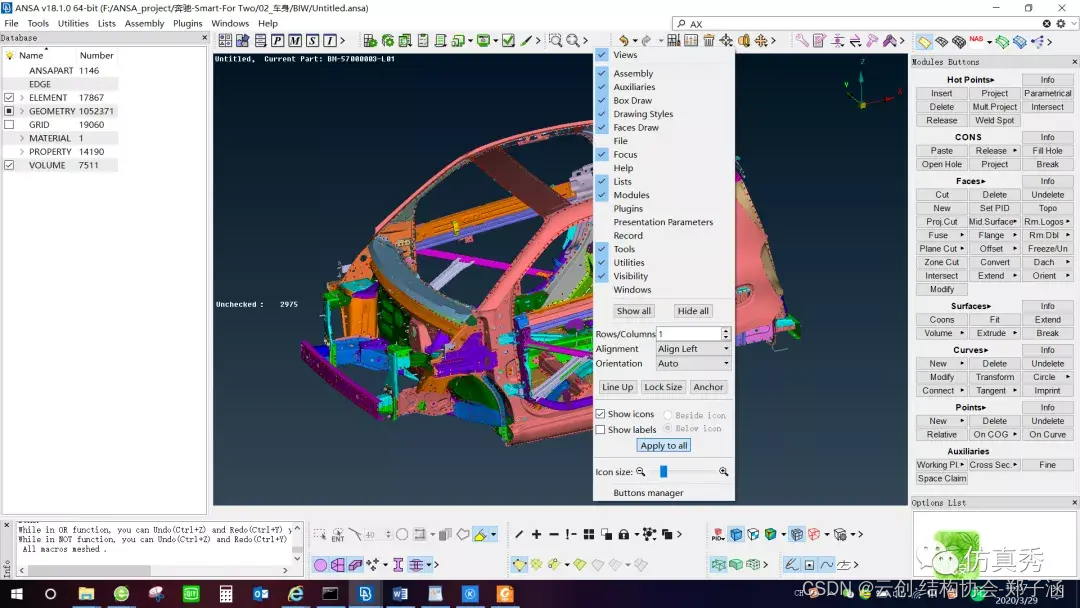Click the NAS deck icon
Viewport: 1080px width, 608px height.
(x=976, y=40)
